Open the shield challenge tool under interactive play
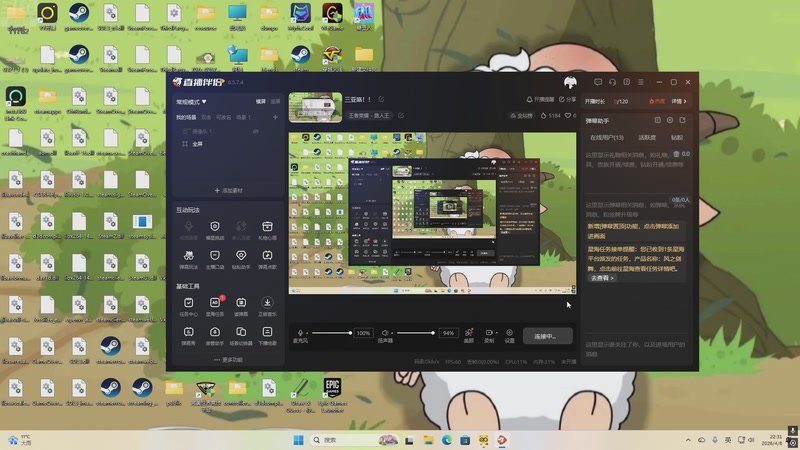This screenshot has width=800, height=450. pyautogui.click(x=215, y=227)
